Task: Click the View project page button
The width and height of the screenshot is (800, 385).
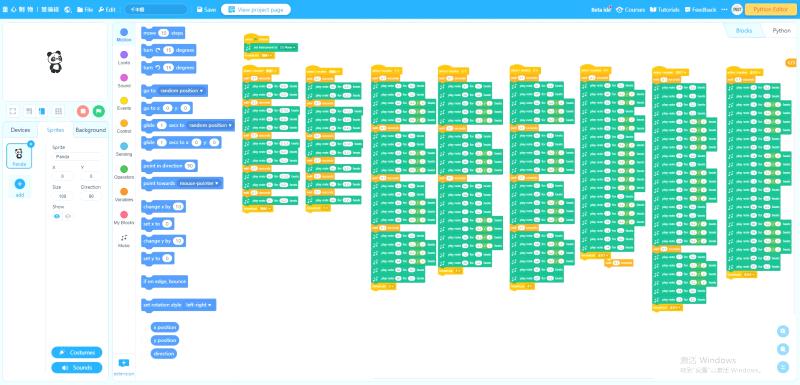Action: [x=256, y=10]
